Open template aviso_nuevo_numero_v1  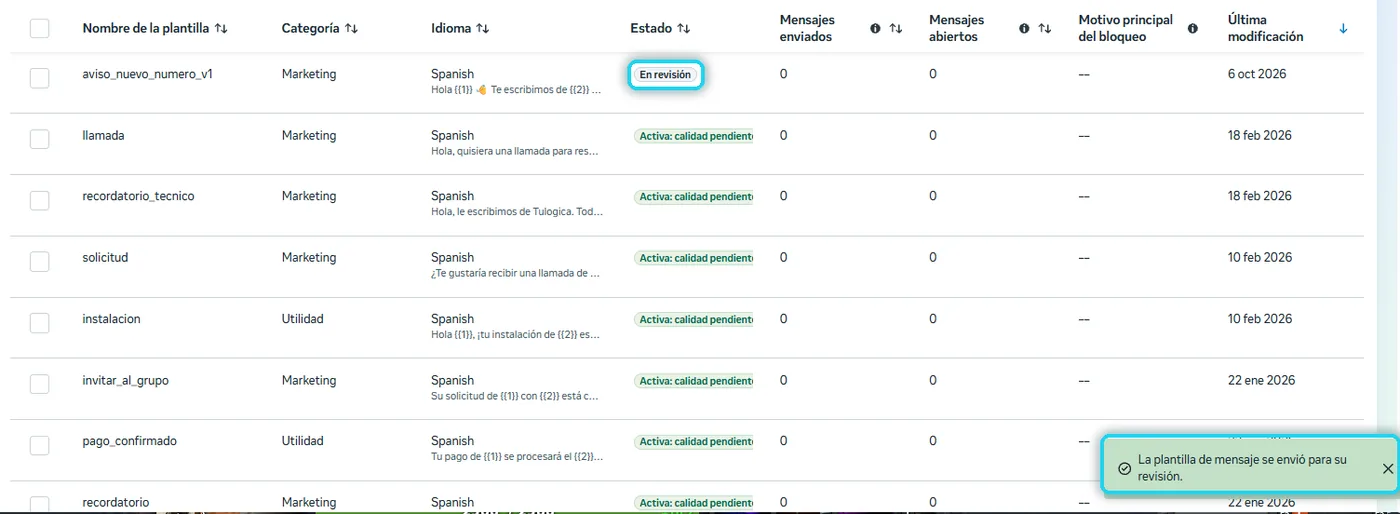click(x=147, y=74)
